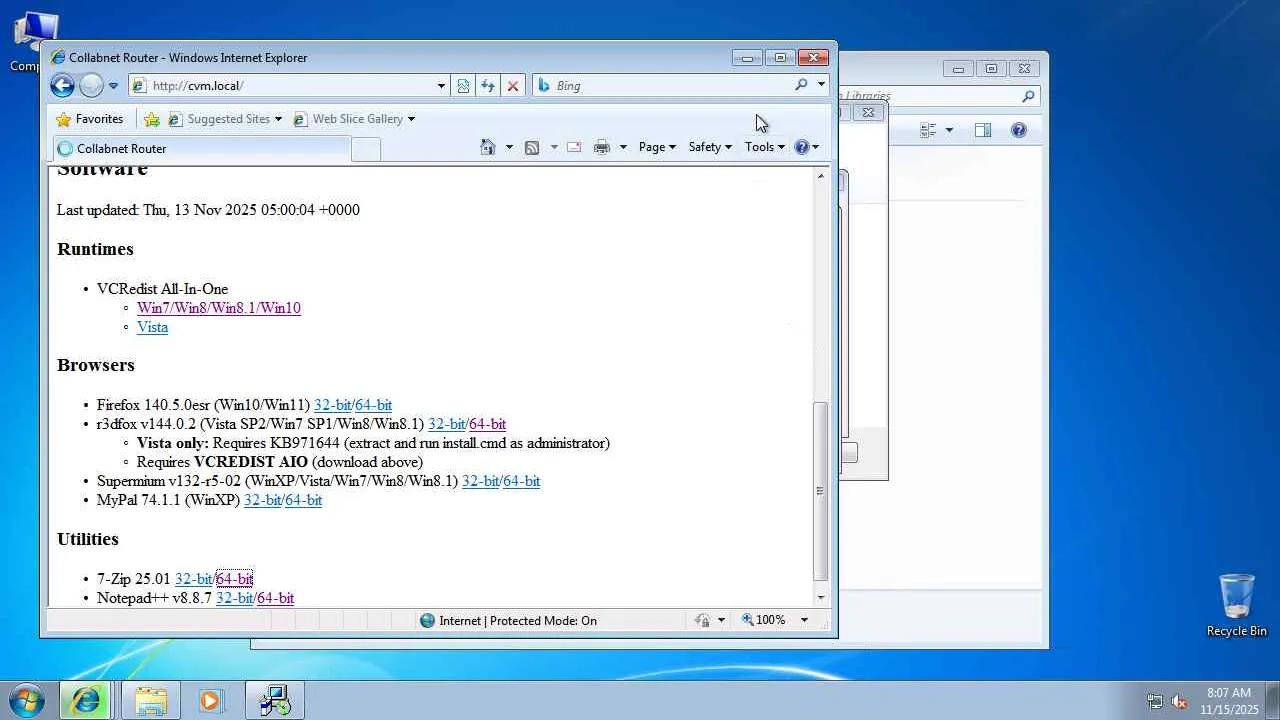Click the address bar URL field
The image size is (1280, 720).
coord(290,86)
